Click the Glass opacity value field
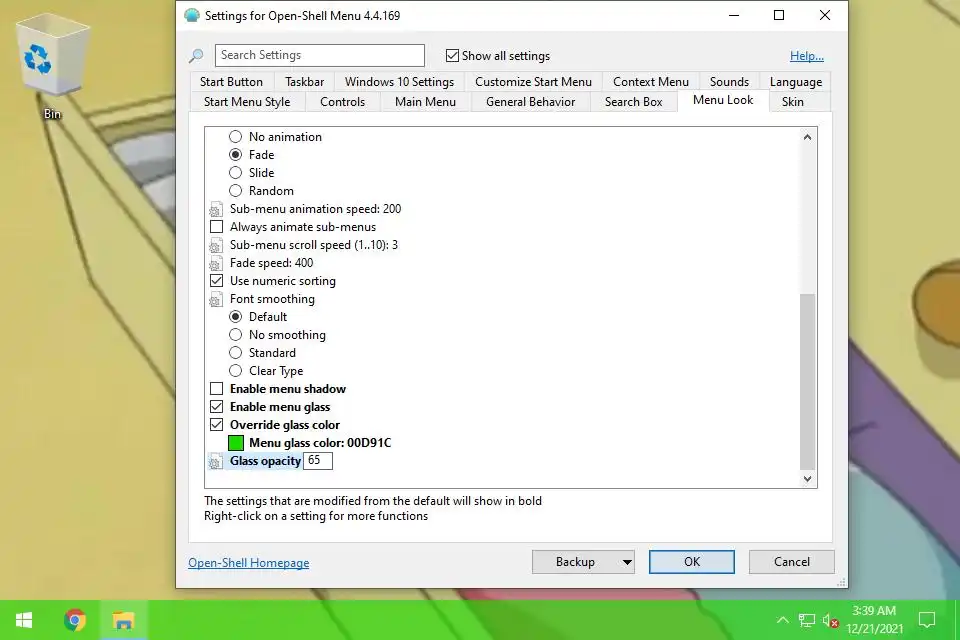 coord(318,461)
